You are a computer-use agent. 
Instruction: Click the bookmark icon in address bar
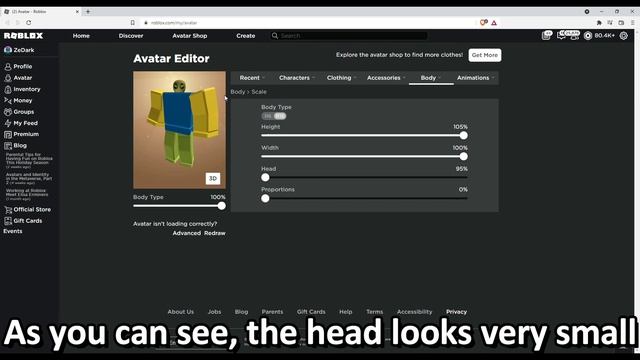133,23
